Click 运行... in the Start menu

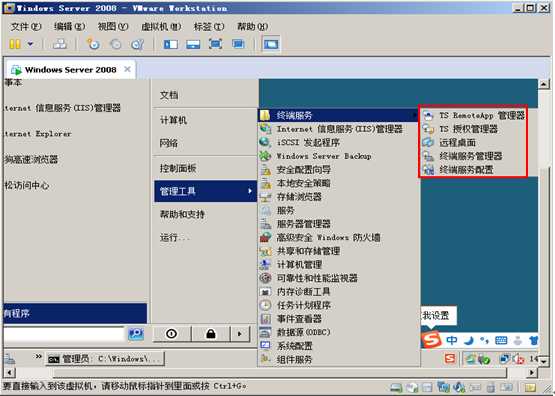click(174, 237)
